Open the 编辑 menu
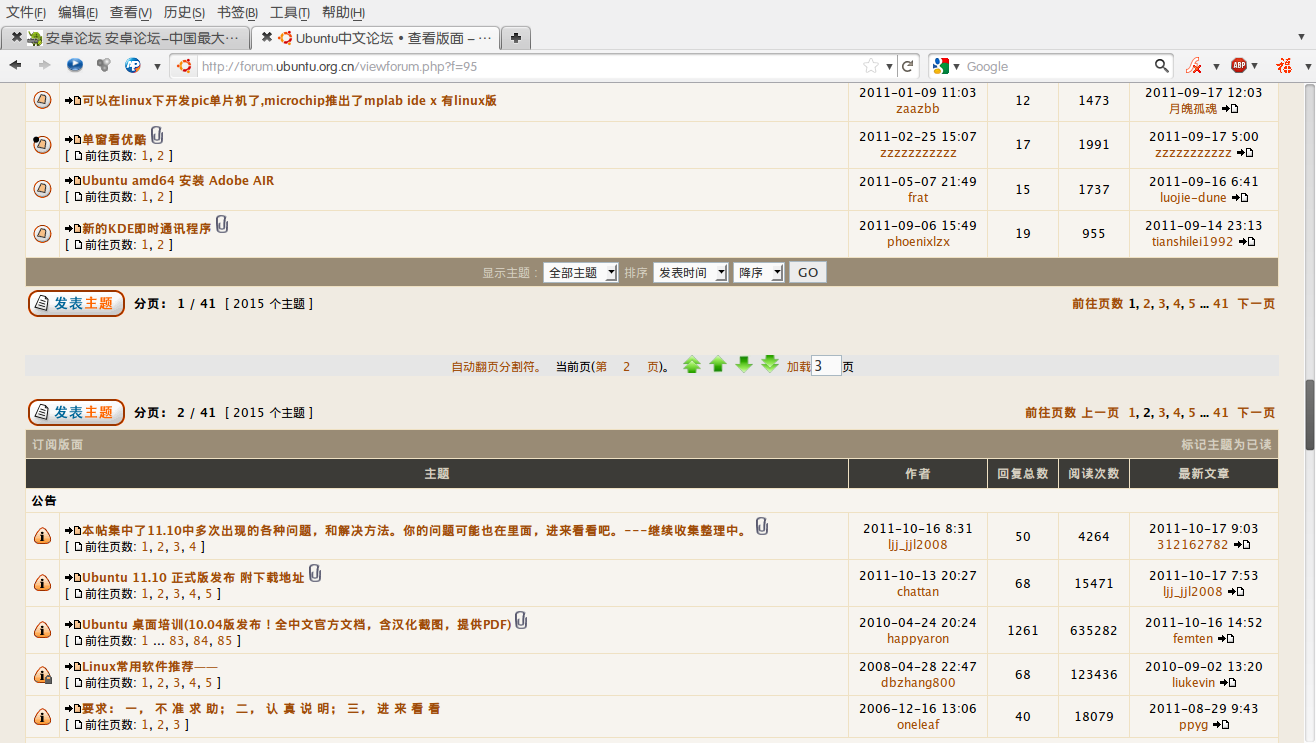Image resolution: width=1316 pixels, height=743 pixels. 78,12
